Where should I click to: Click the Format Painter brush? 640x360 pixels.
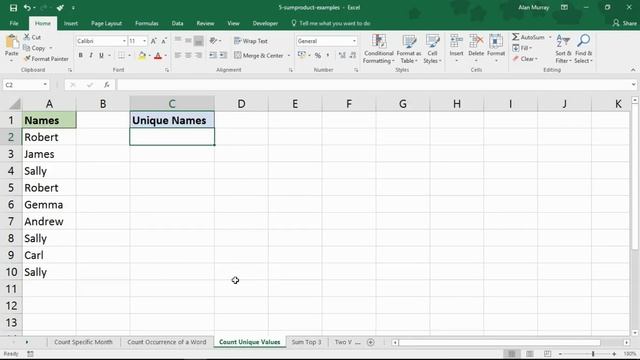pyautogui.click(x=46, y=59)
